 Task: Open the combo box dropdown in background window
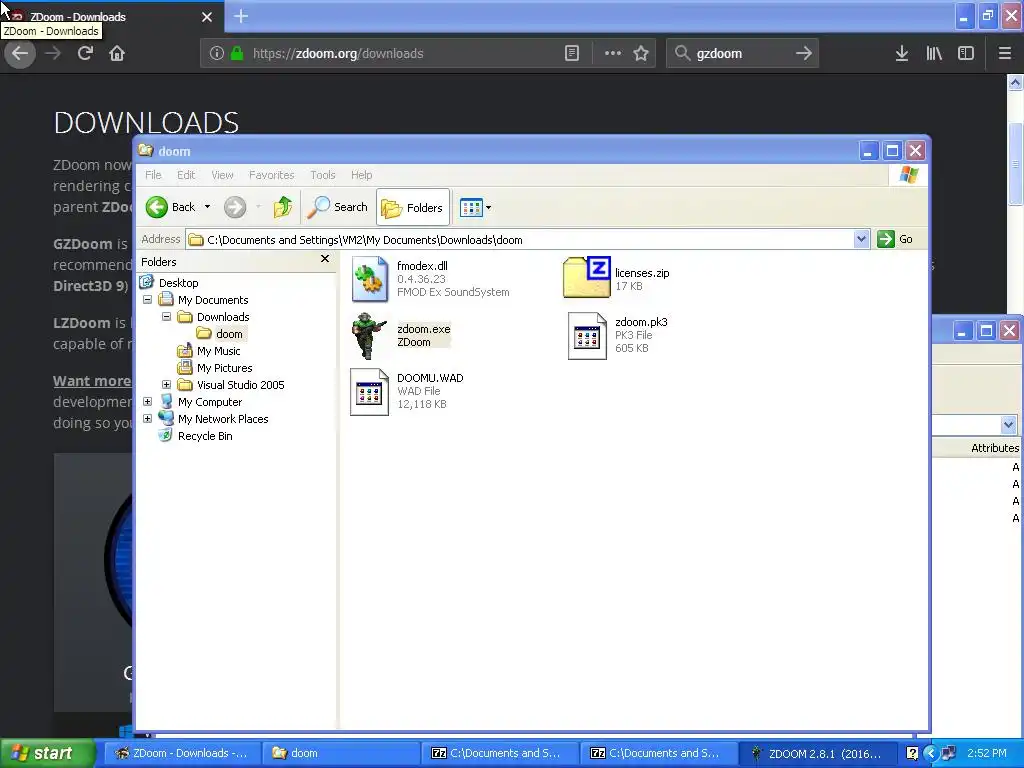(1008, 424)
